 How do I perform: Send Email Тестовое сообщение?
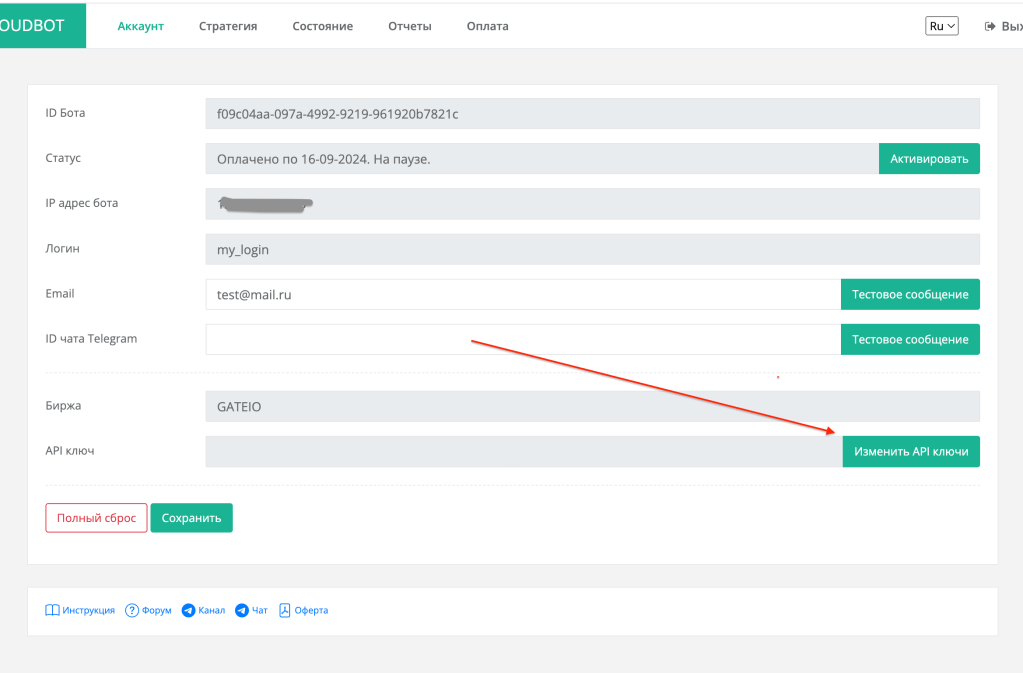910,294
